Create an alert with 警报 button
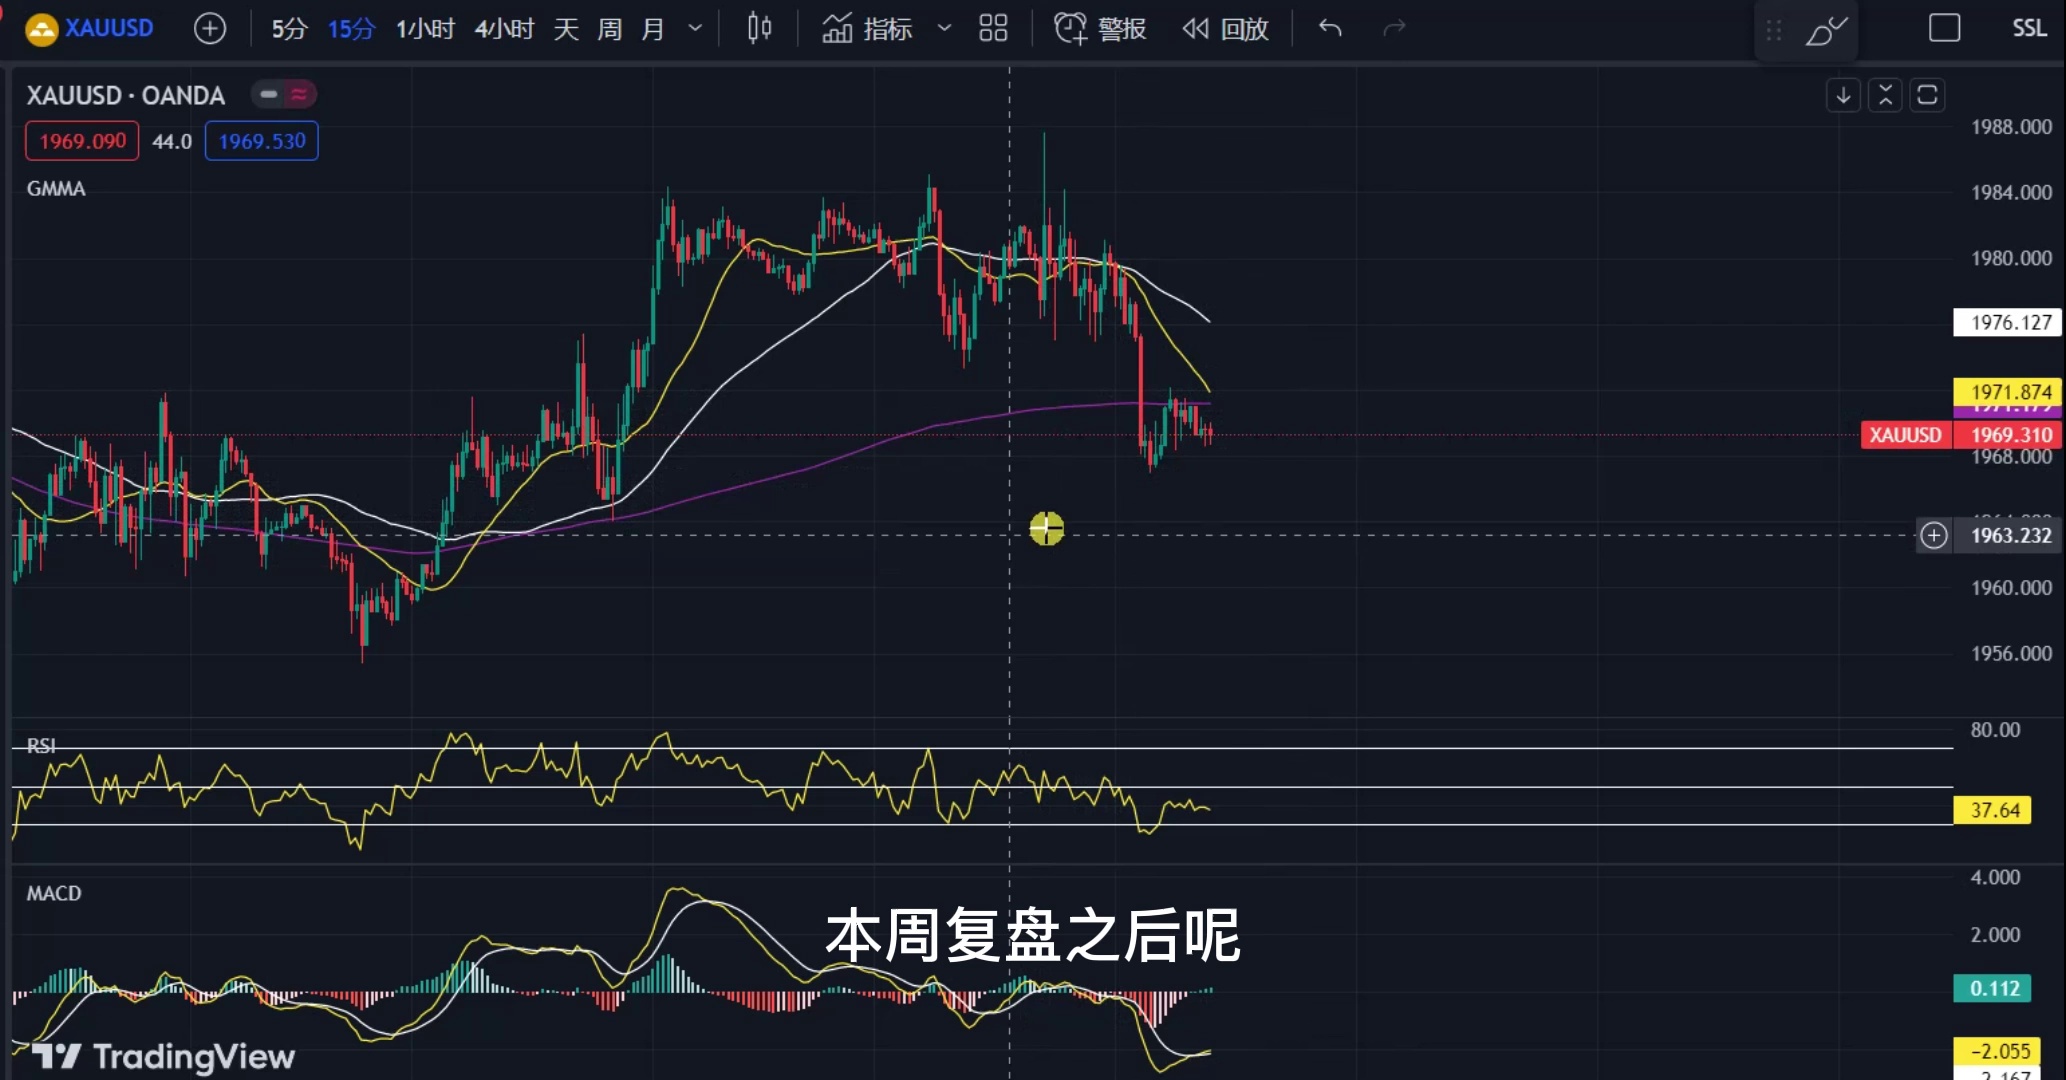2066x1080 pixels. pyautogui.click(x=1100, y=28)
